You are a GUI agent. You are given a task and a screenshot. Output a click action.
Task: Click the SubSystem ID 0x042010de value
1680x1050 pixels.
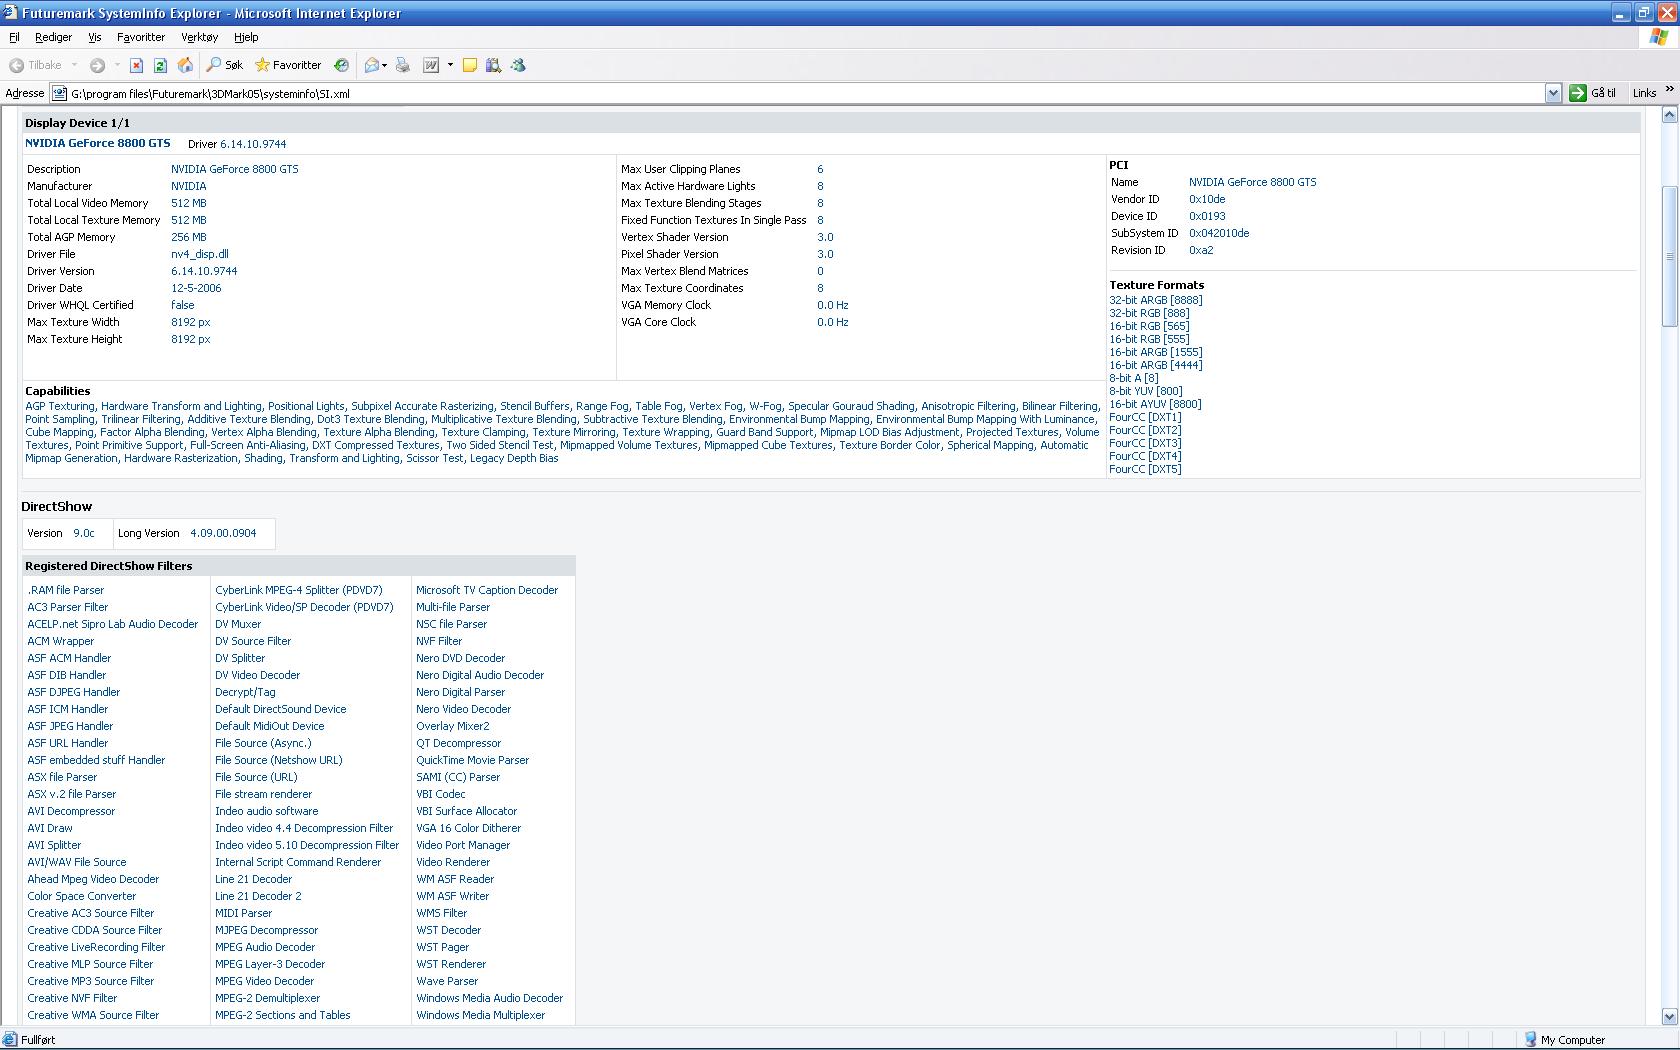(1219, 233)
